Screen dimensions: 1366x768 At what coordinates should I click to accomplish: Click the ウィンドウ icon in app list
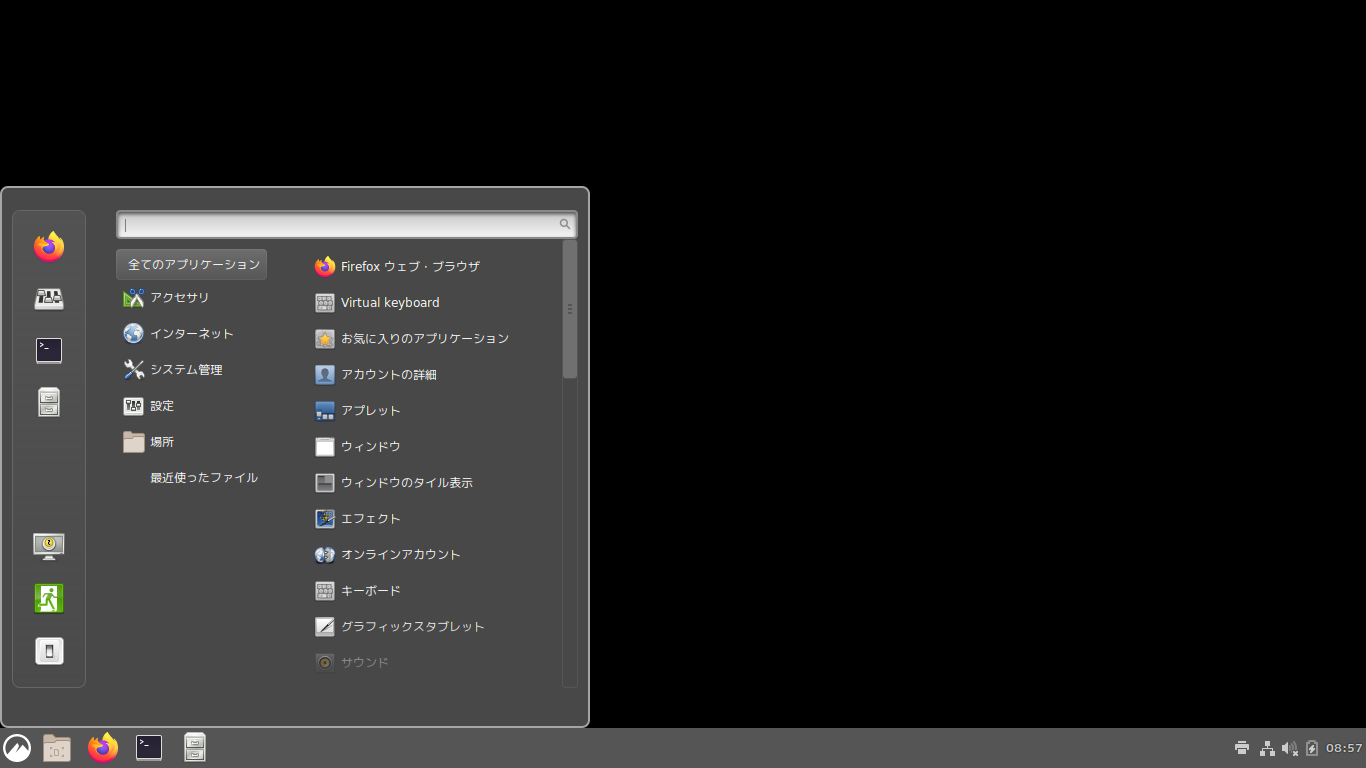(325, 447)
